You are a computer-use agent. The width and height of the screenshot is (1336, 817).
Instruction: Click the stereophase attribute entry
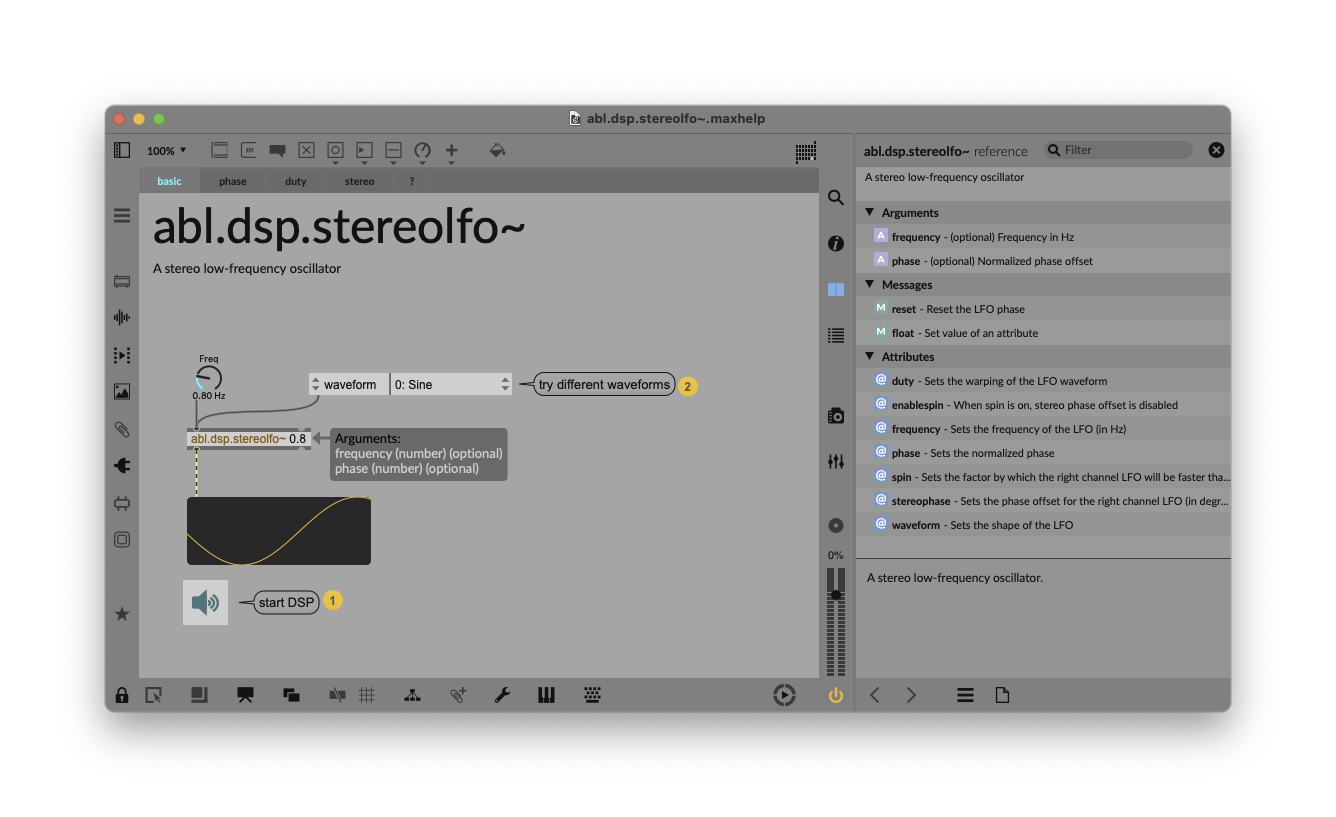tap(1045, 501)
